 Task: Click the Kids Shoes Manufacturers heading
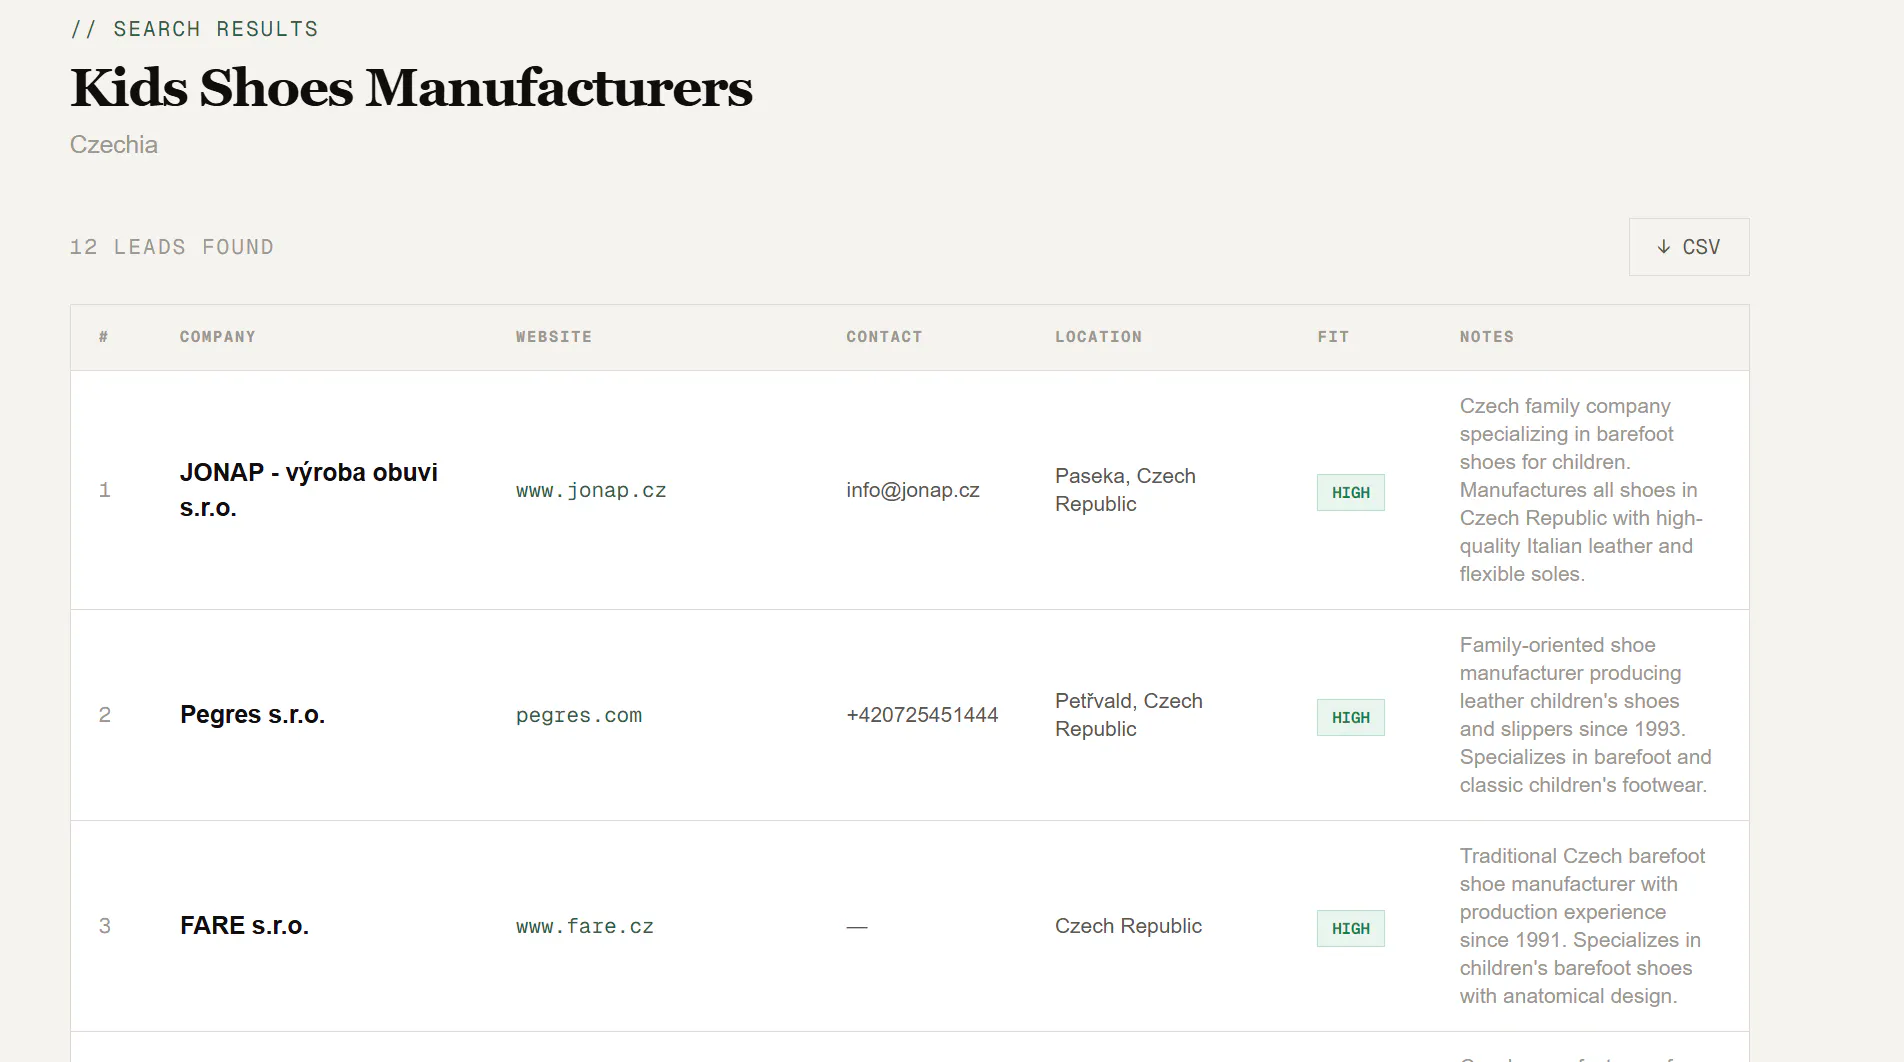(411, 88)
